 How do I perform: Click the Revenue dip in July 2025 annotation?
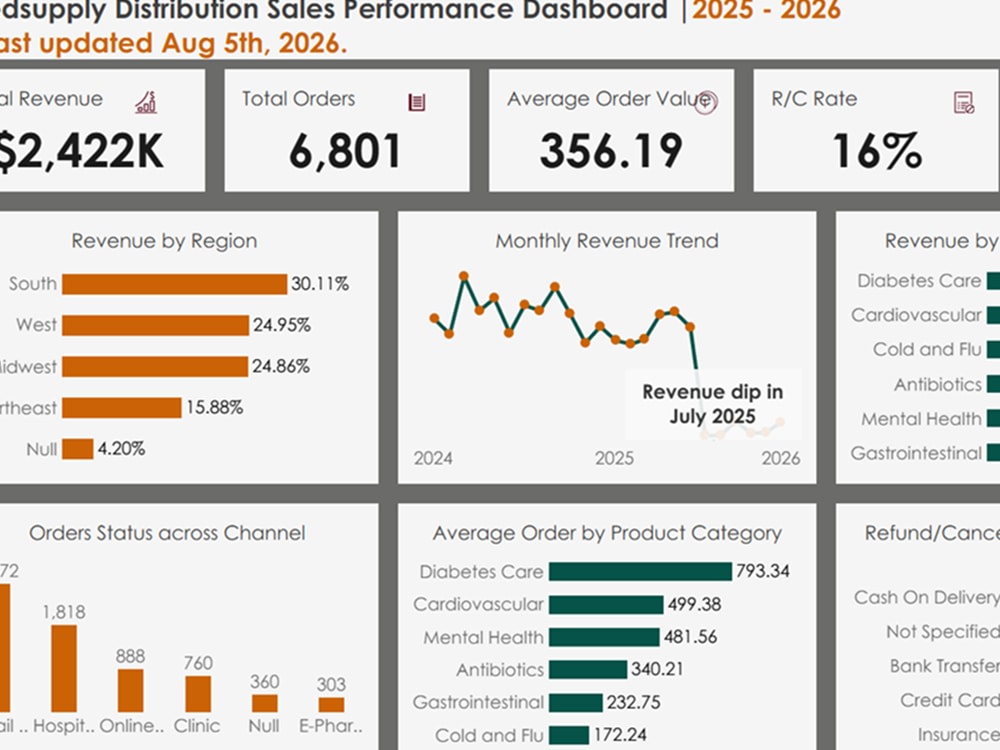click(712, 404)
